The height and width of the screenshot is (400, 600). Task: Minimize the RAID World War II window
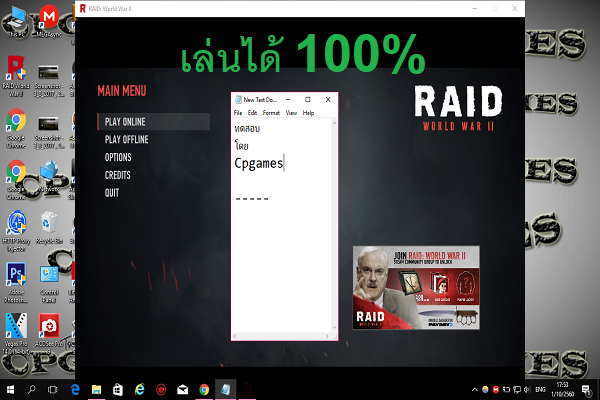click(x=475, y=8)
